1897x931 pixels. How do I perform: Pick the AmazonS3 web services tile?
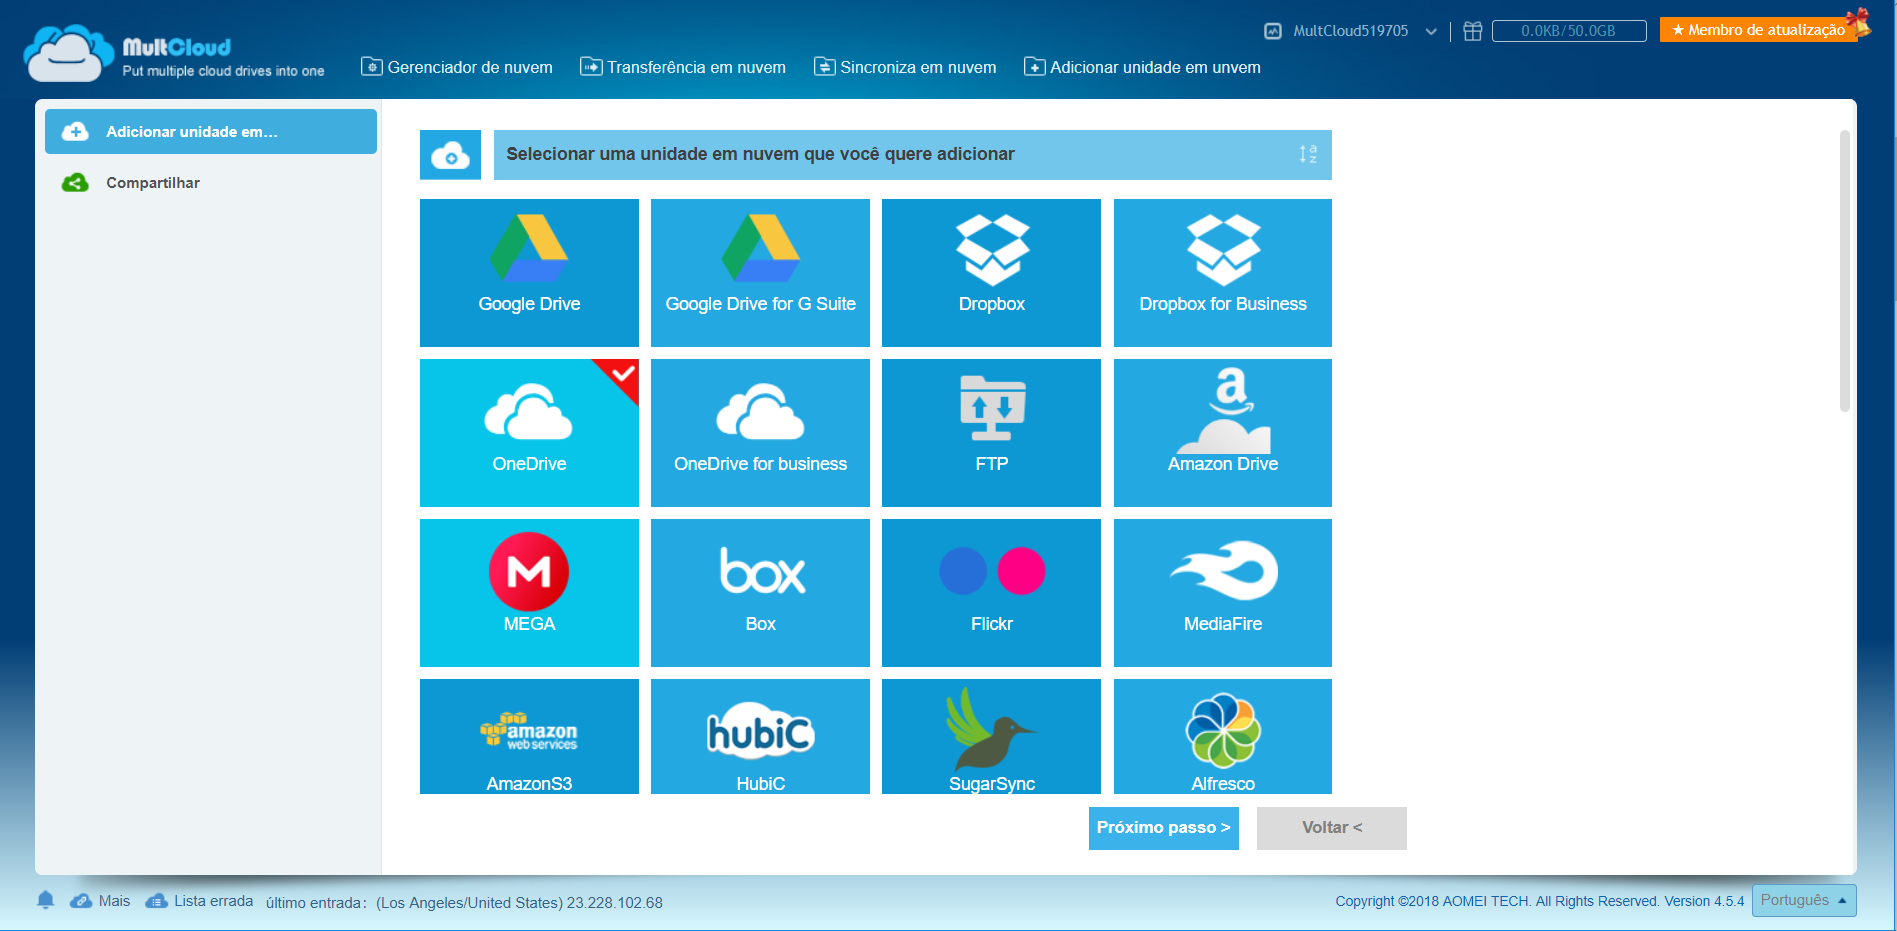click(x=529, y=737)
